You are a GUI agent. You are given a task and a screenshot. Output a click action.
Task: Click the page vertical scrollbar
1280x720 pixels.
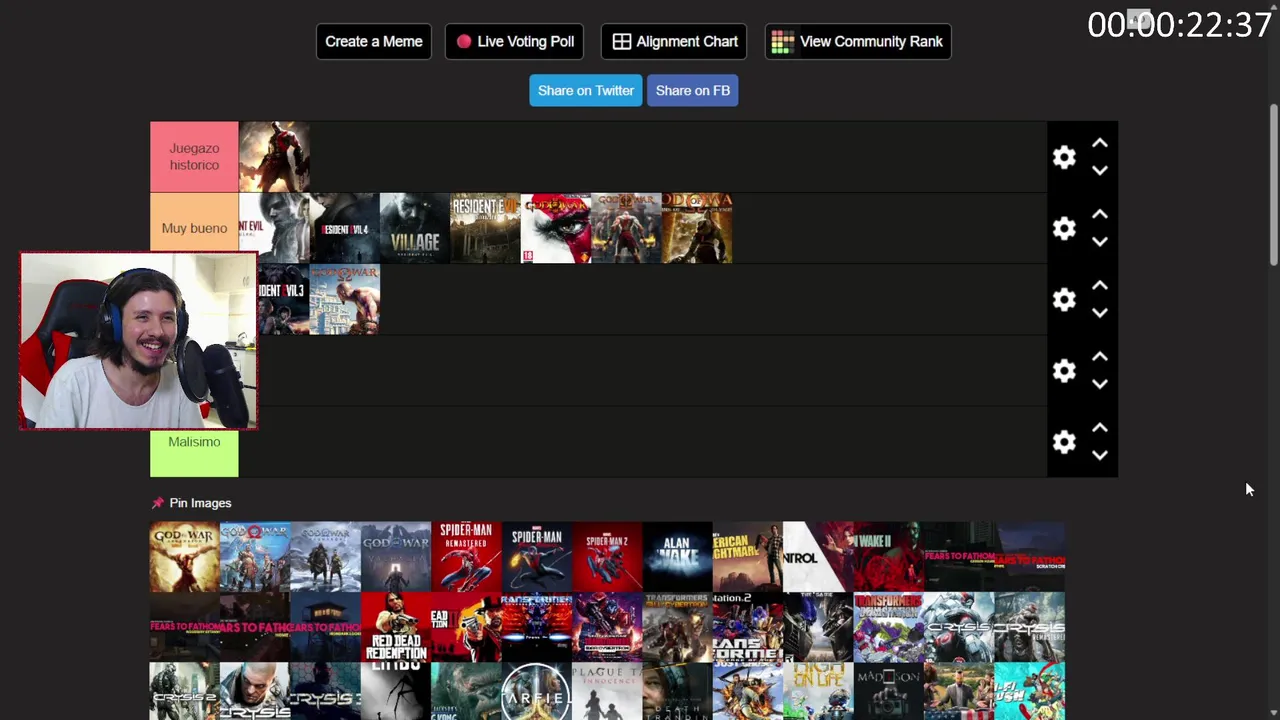[x=1273, y=185]
